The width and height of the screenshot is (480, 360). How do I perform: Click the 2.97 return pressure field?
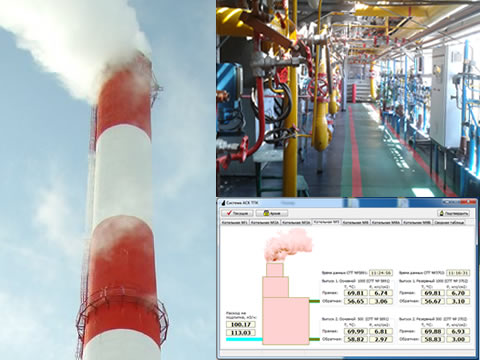point(381,339)
